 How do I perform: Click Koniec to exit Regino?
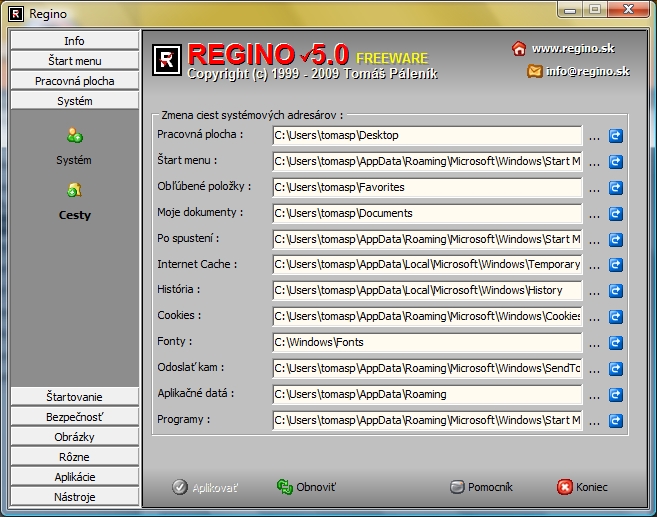(582, 487)
